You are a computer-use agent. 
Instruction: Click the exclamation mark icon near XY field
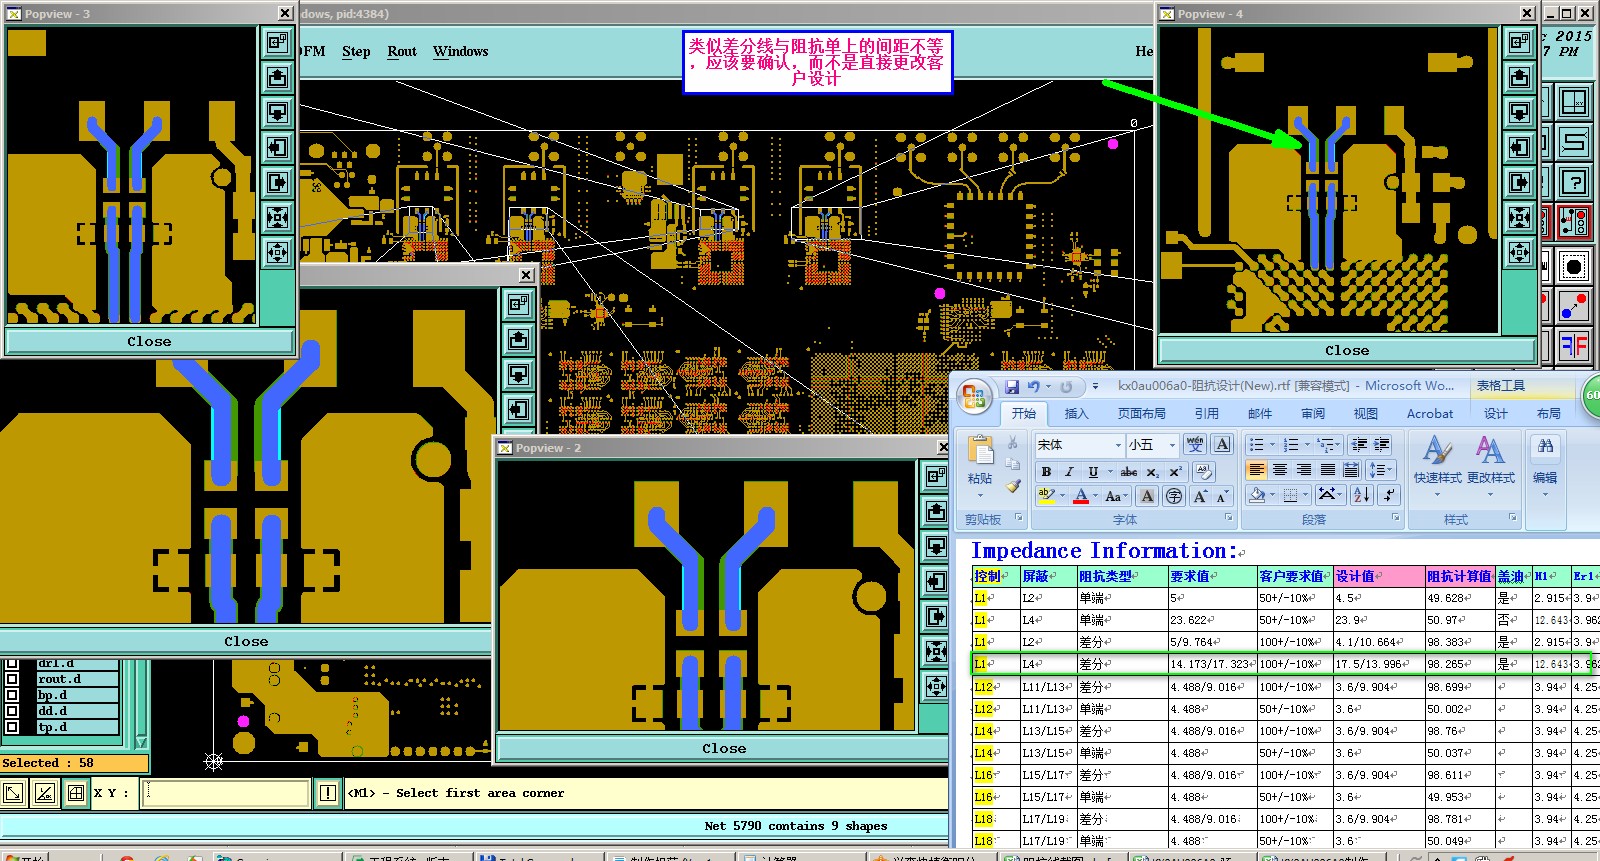point(328,793)
